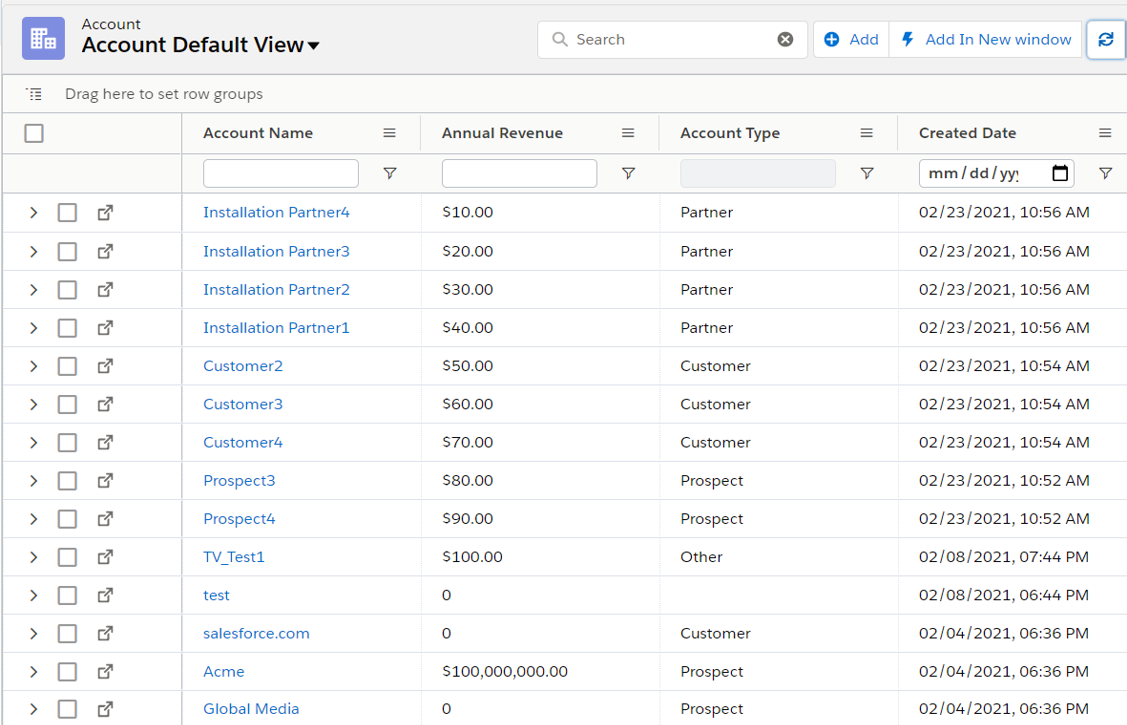Screen dimensions: 1127x725
Task: Open Account Name column menu icon
Action: (389, 133)
